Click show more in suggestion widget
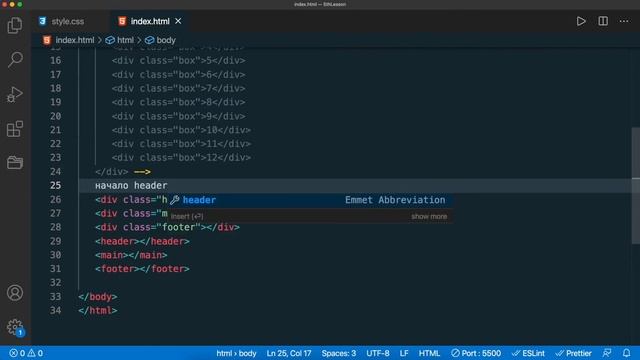This screenshot has width=640, height=360. pos(429,216)
